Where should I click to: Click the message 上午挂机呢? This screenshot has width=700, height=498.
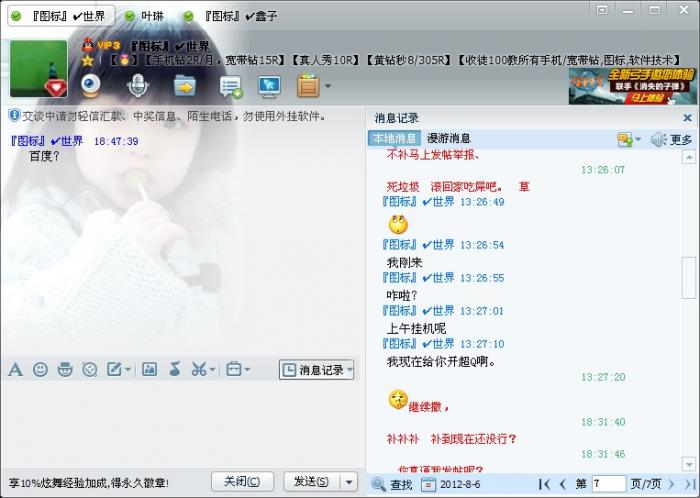(x=416, y=329)
